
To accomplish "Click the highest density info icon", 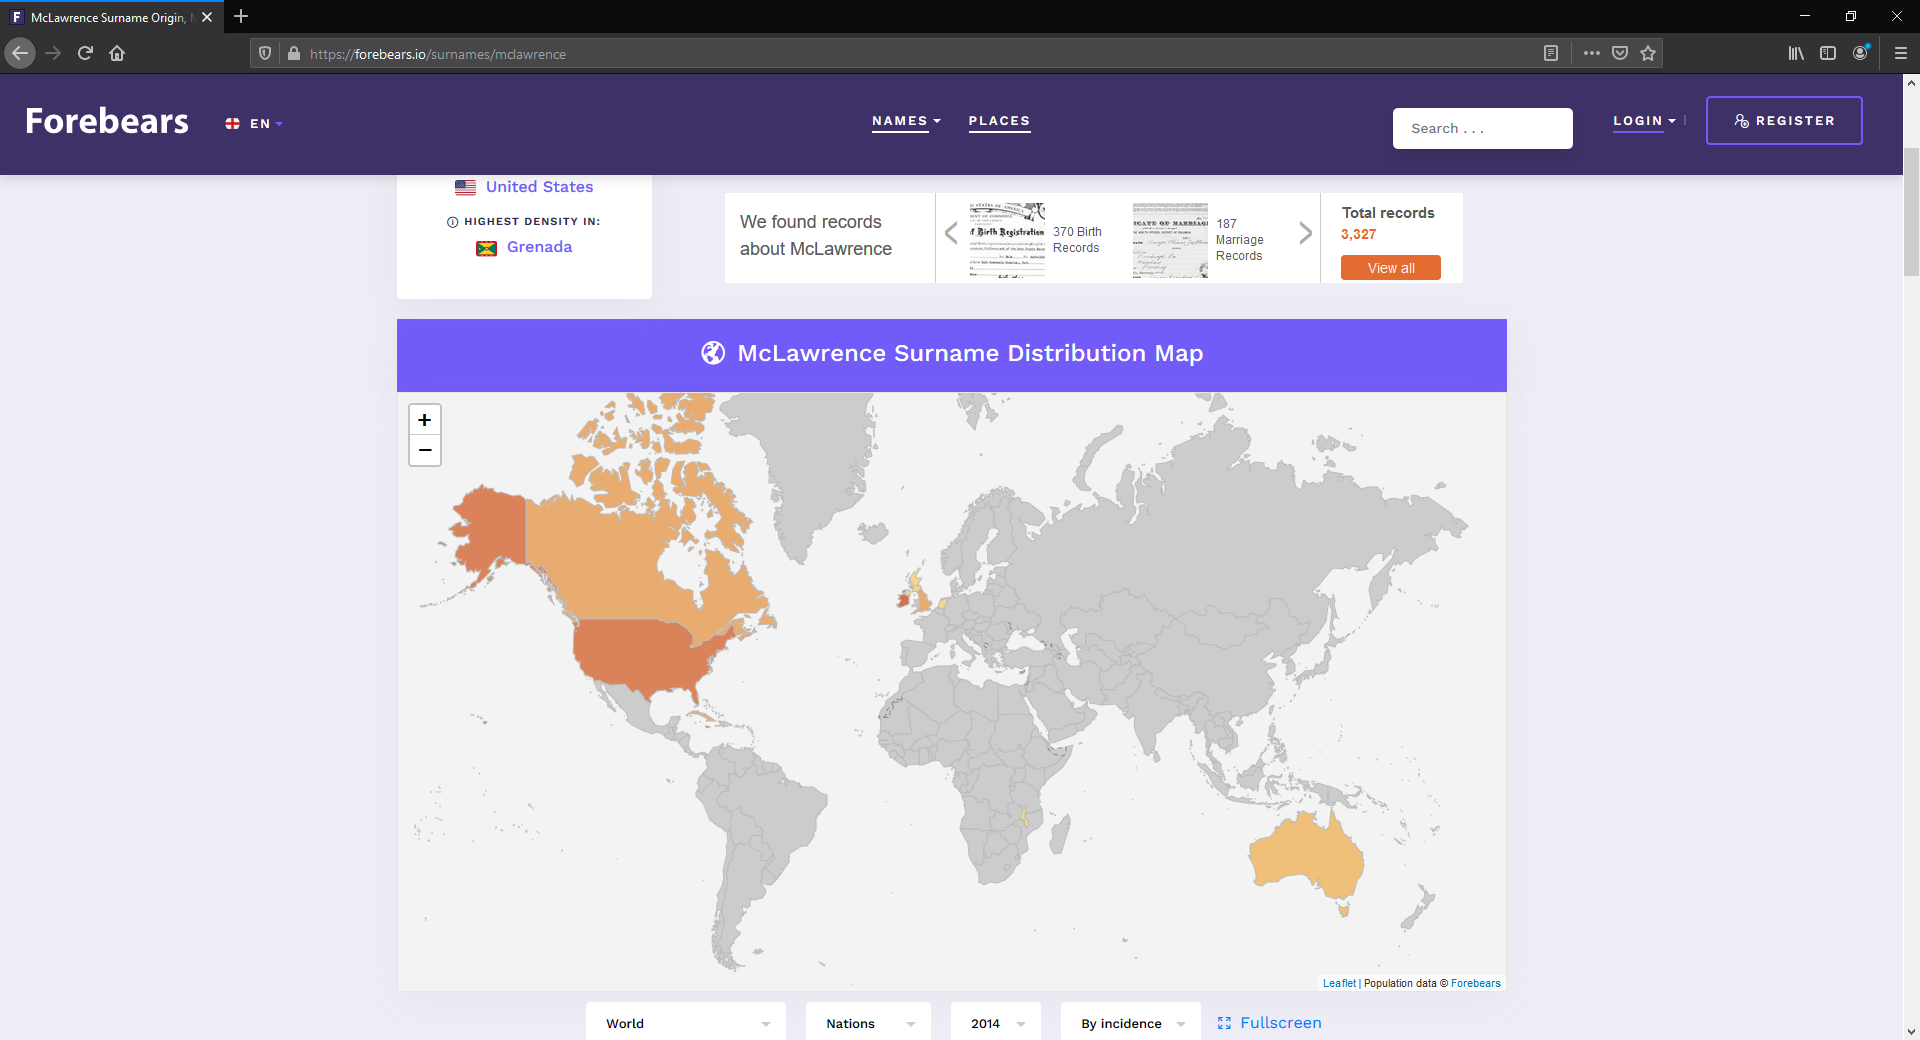I will click(x=452, y=222).
